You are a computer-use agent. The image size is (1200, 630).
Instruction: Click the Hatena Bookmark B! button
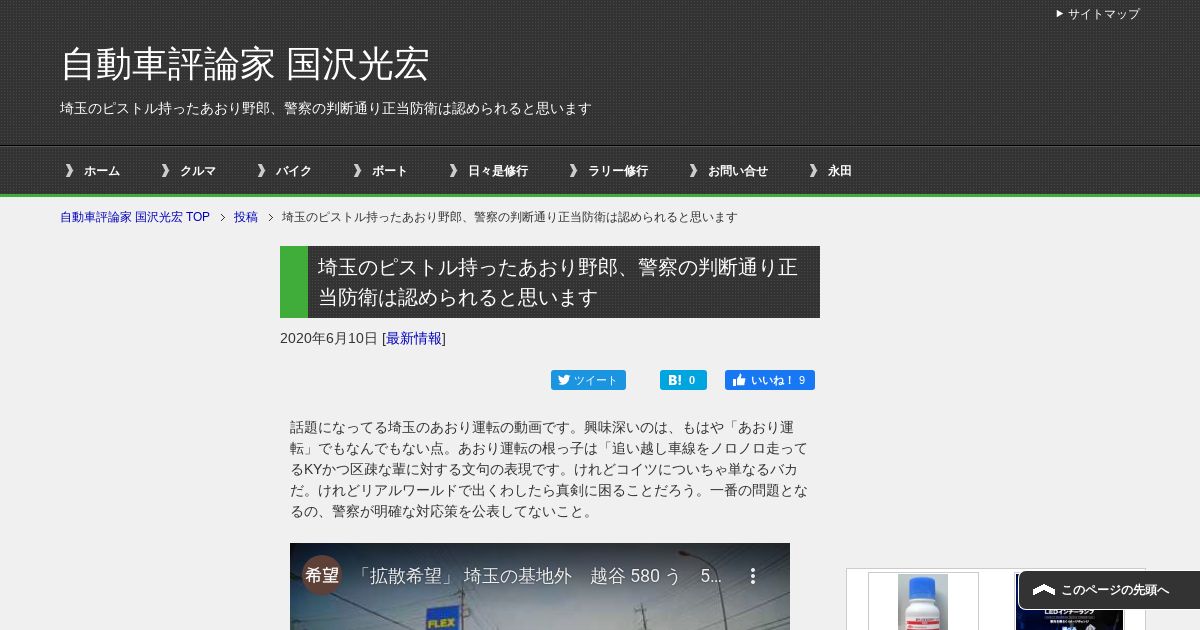click(683, 380)
